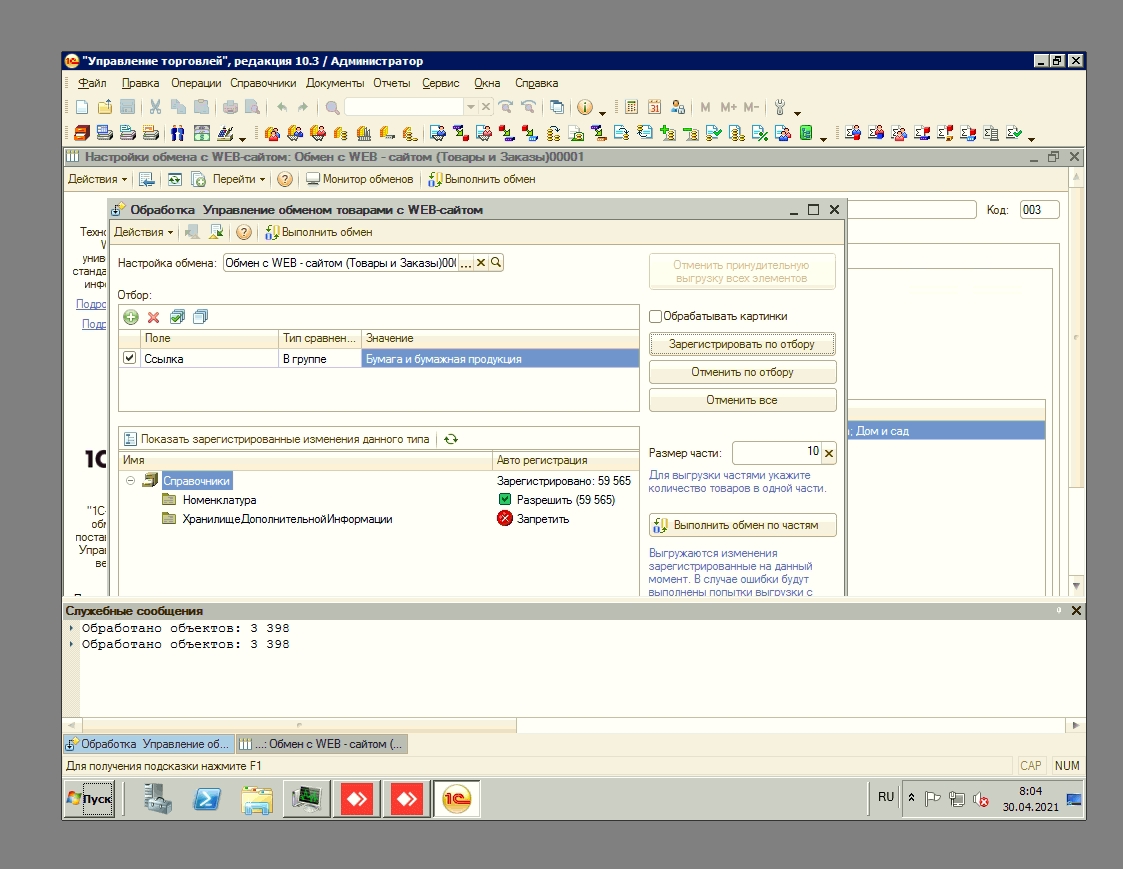This screenshot has height=869, width=1123.
Task: Open the Сервис menu
Action: pyautogui.click(x=440, y=83)
